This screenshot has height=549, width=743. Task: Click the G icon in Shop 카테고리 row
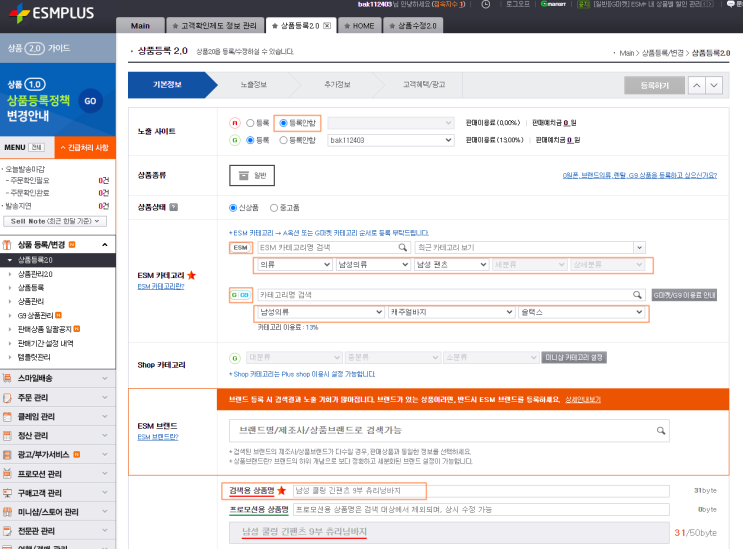pos(235,358)
